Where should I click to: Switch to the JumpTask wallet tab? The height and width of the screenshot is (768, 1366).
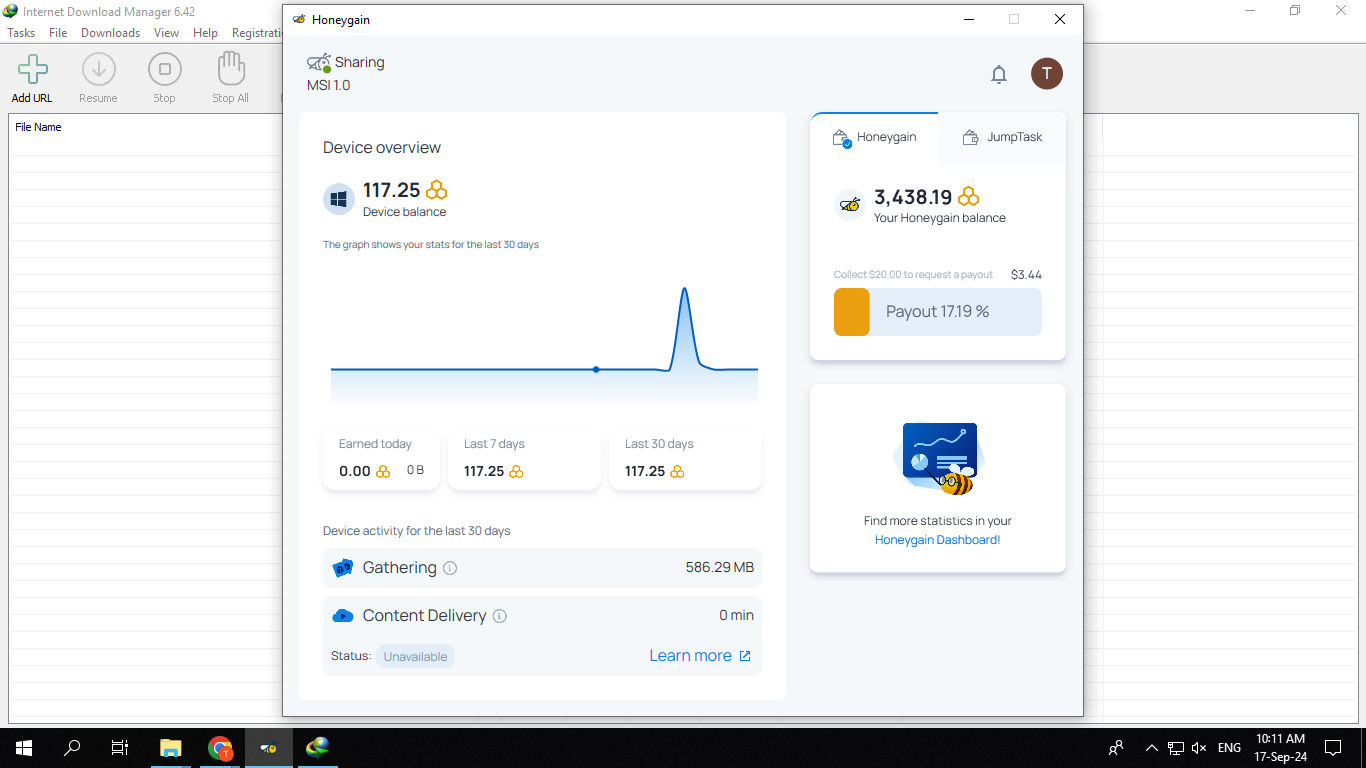1002,138
